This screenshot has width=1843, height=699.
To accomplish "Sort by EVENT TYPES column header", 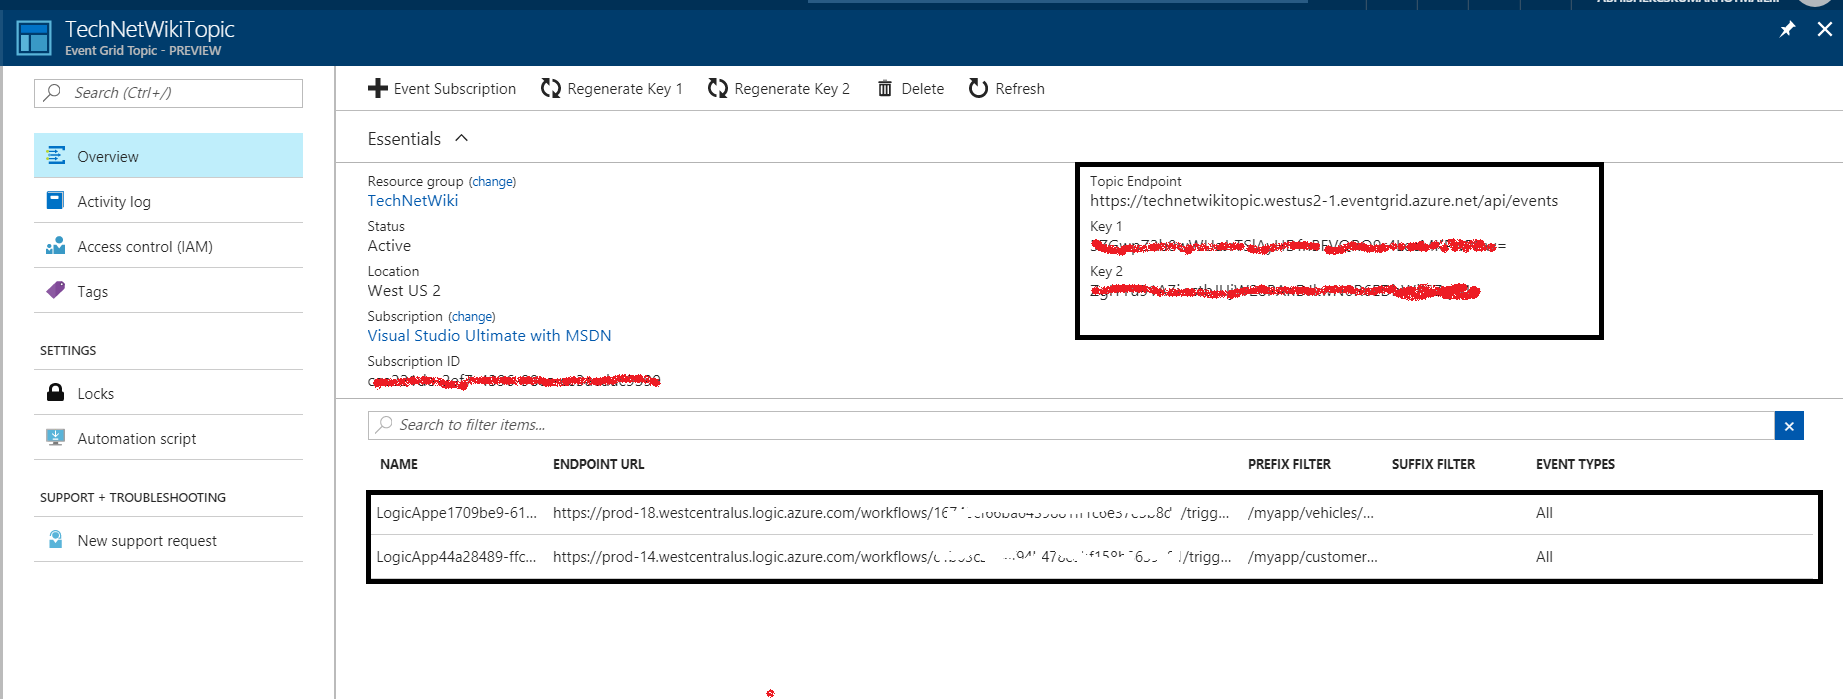I will click(x=1575, y=464).
